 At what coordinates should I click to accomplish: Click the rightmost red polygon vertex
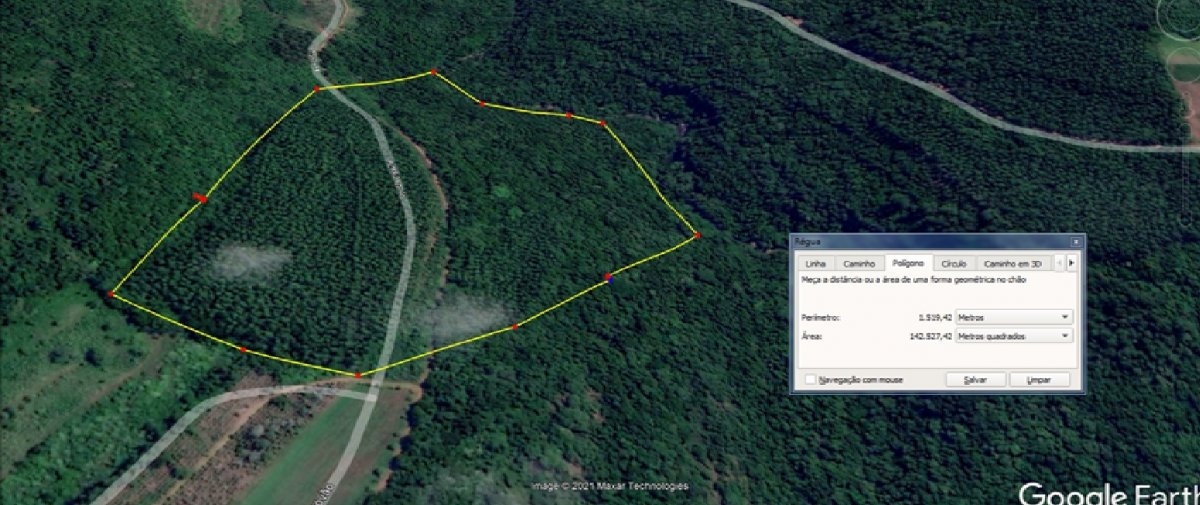pos(697,235)
